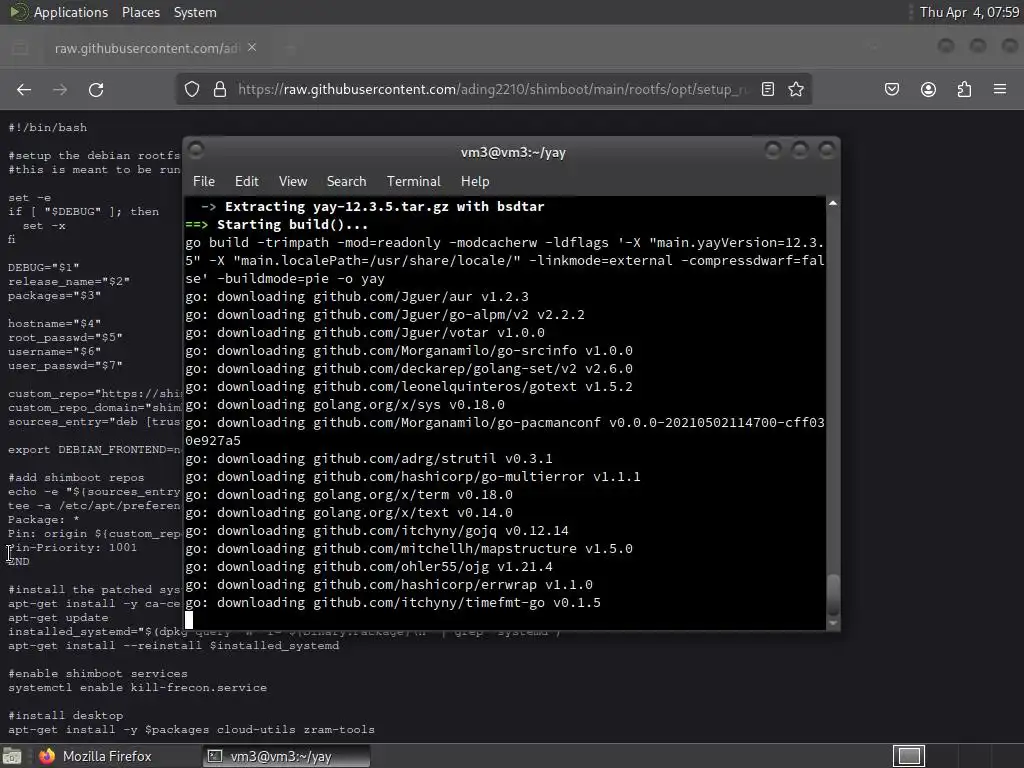Screen dimensions: 1024x768
Task: Click the 'github.com/ohler55/ojg v1.21.4' line
Action: 369,567
